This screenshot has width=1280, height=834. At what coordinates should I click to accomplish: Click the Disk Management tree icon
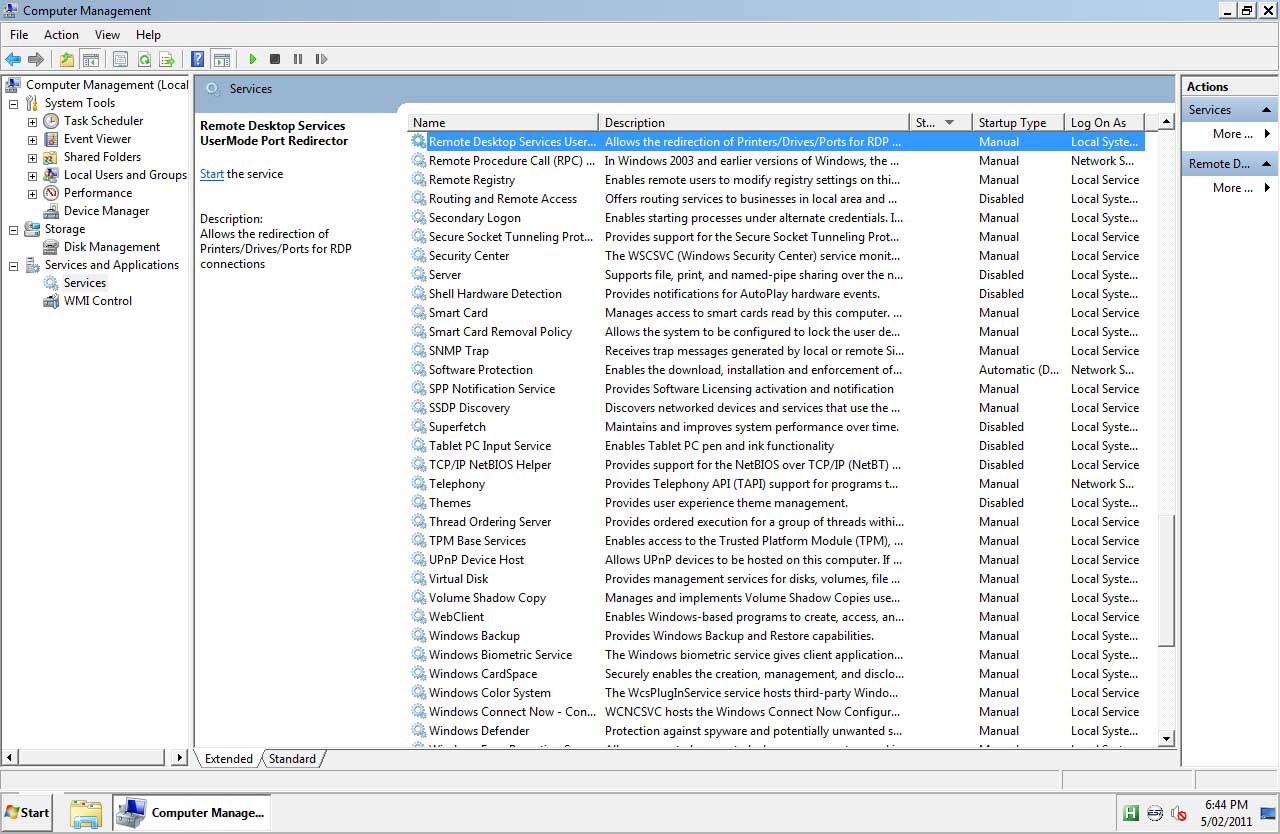pyautogui.click(x=51, y=247)
